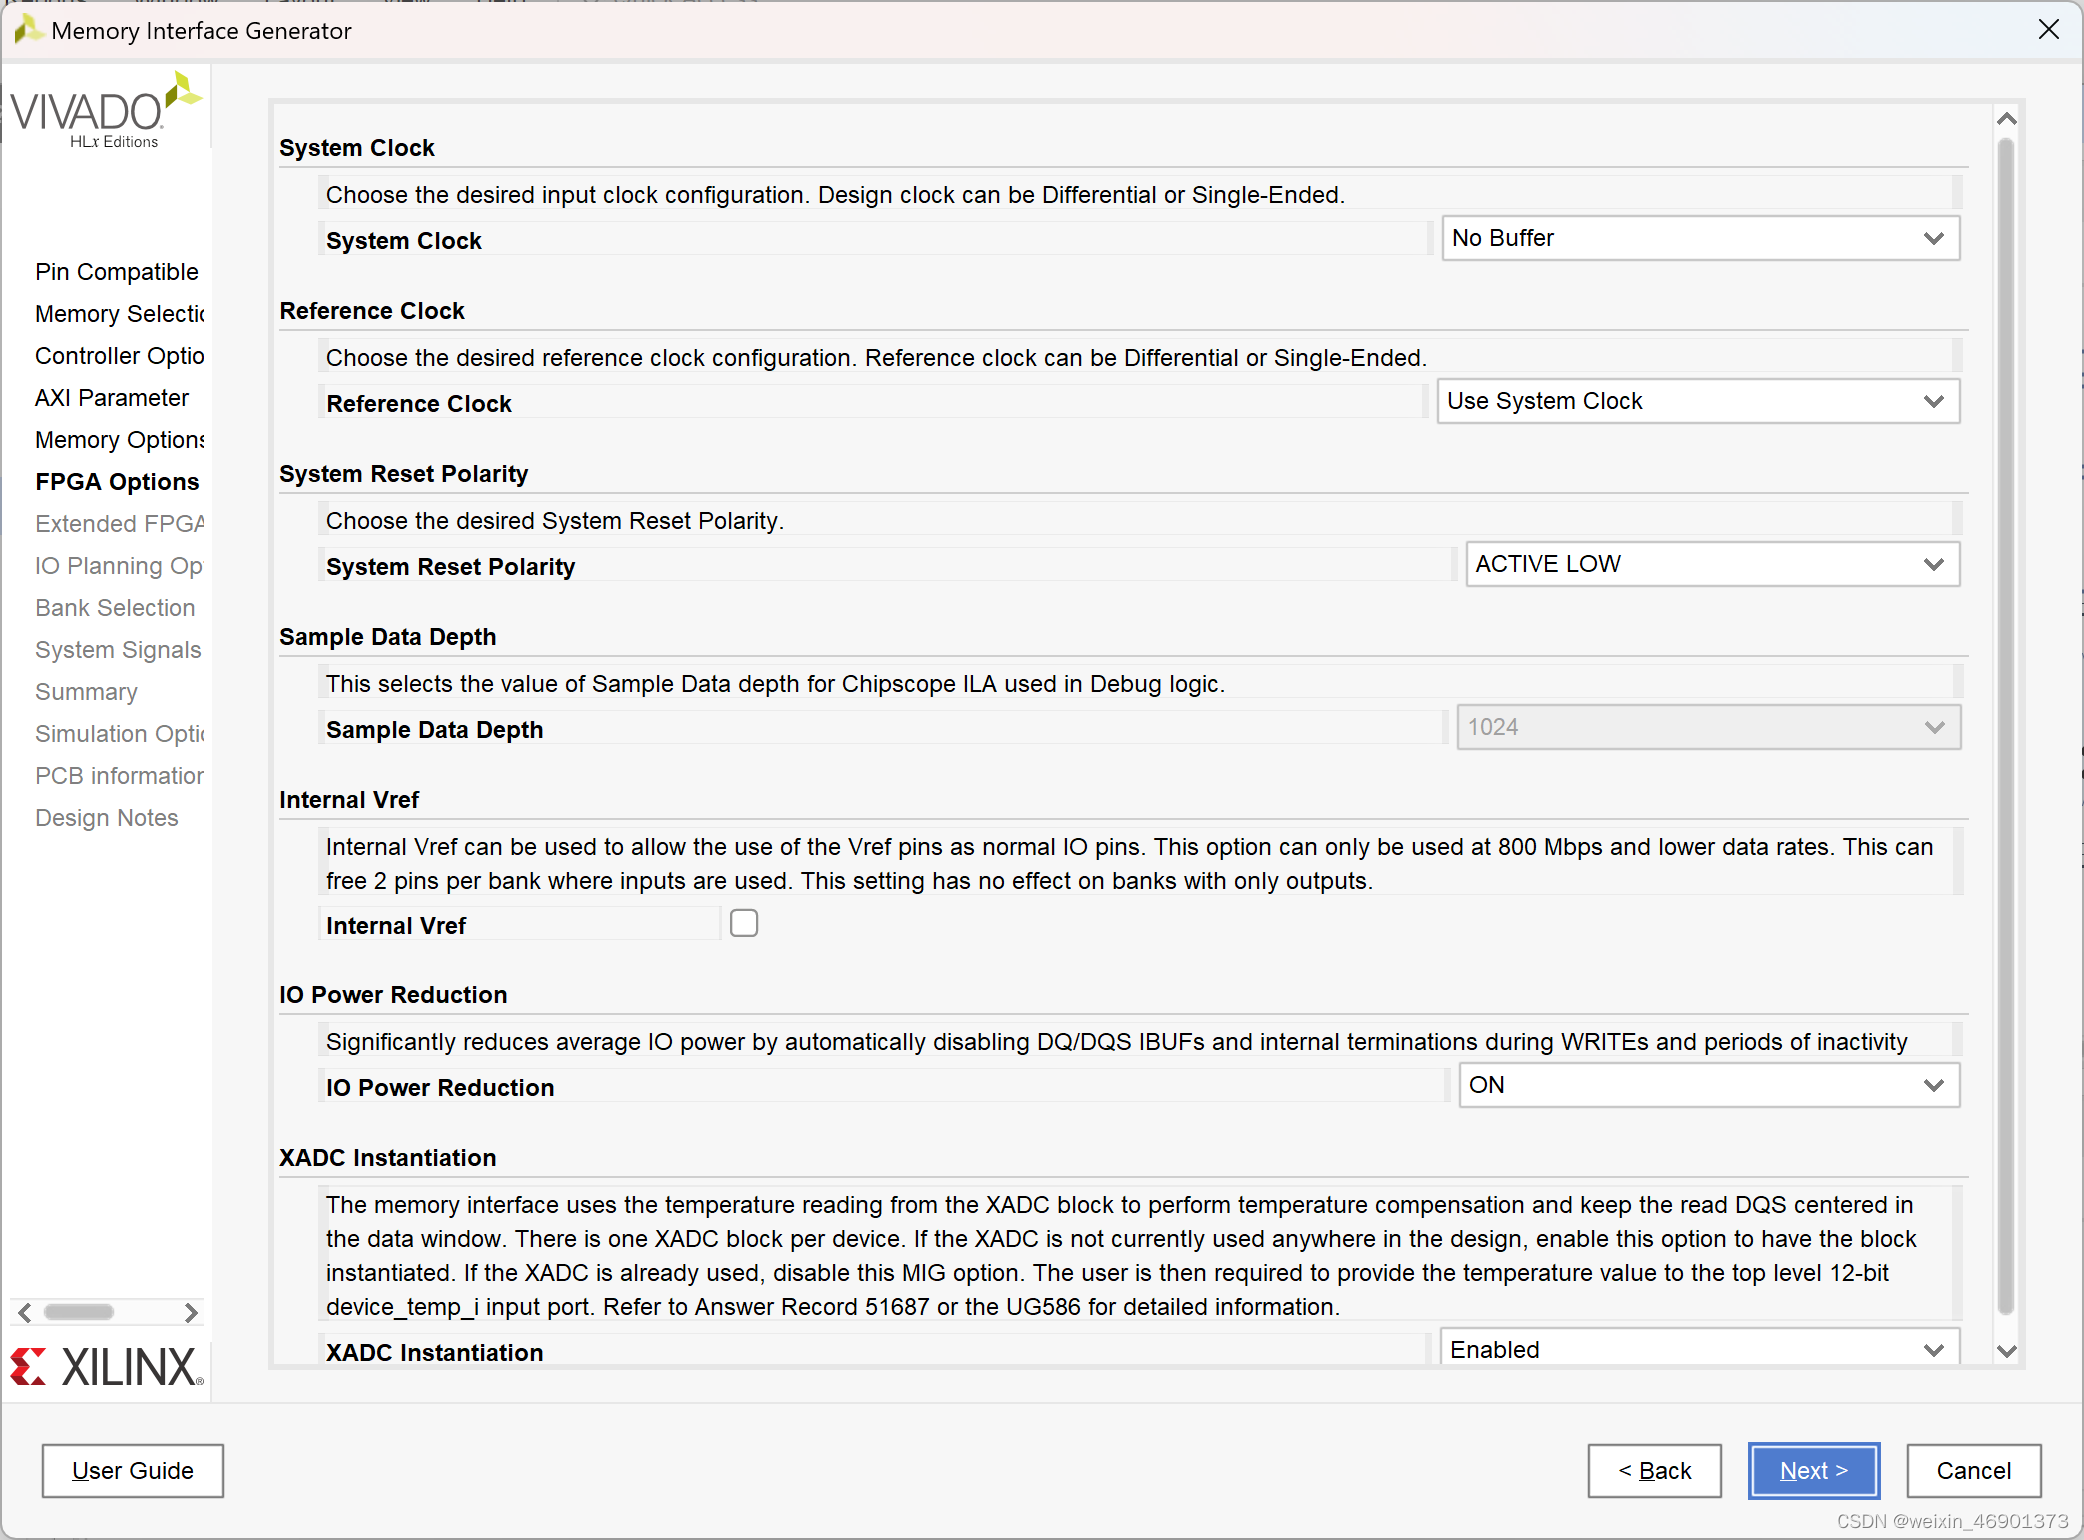Go to the AXI Parameter step
Viewport: 2084px width, 1540px height.
tap(112, 398)
